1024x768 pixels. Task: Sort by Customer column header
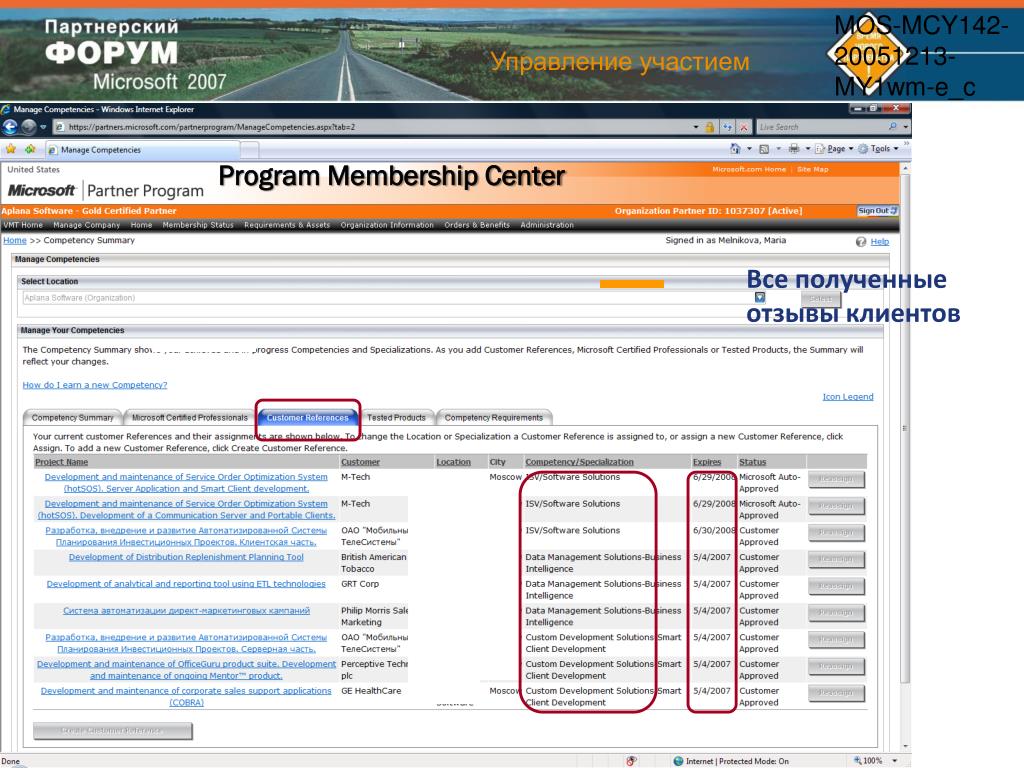click(x=360, y=462)
